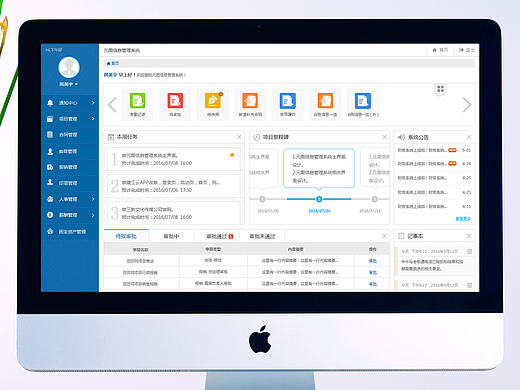Open the announcement dated 4-28
The height and width of the screenshot is (390, 520).
[434, 164]
